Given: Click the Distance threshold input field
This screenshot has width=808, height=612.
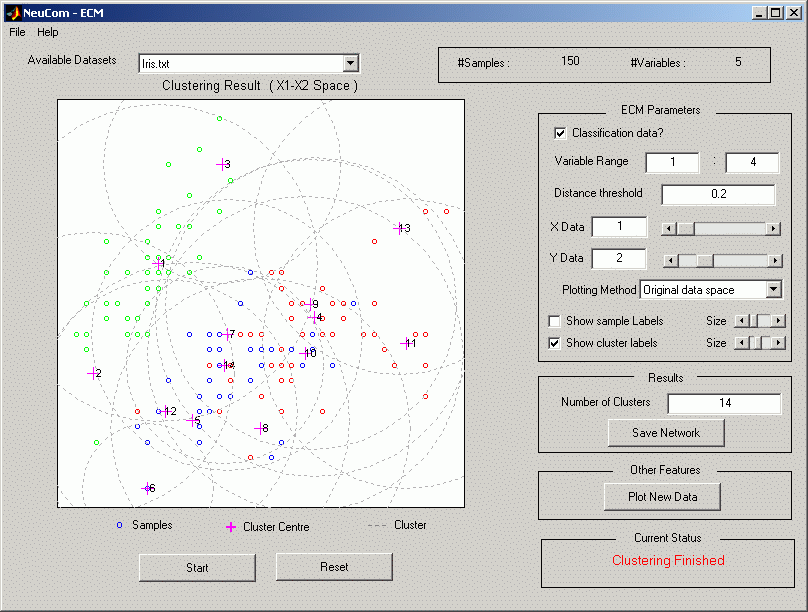Looking at the screenshot, I should click(x=718, y=194).
